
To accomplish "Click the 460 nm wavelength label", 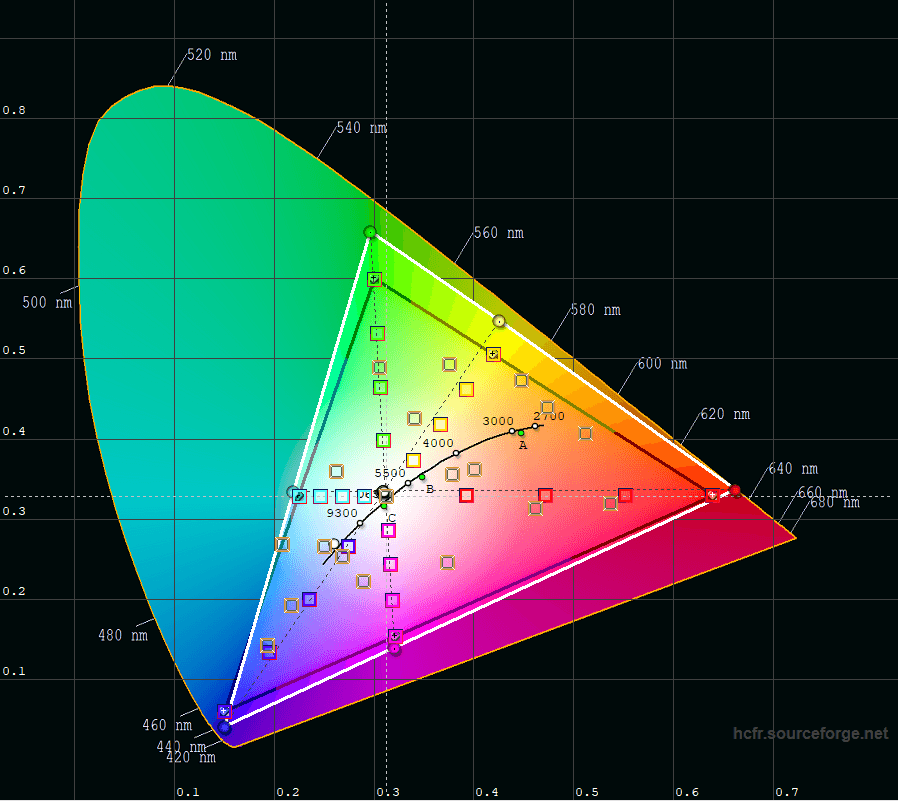I will coord(170,725).
